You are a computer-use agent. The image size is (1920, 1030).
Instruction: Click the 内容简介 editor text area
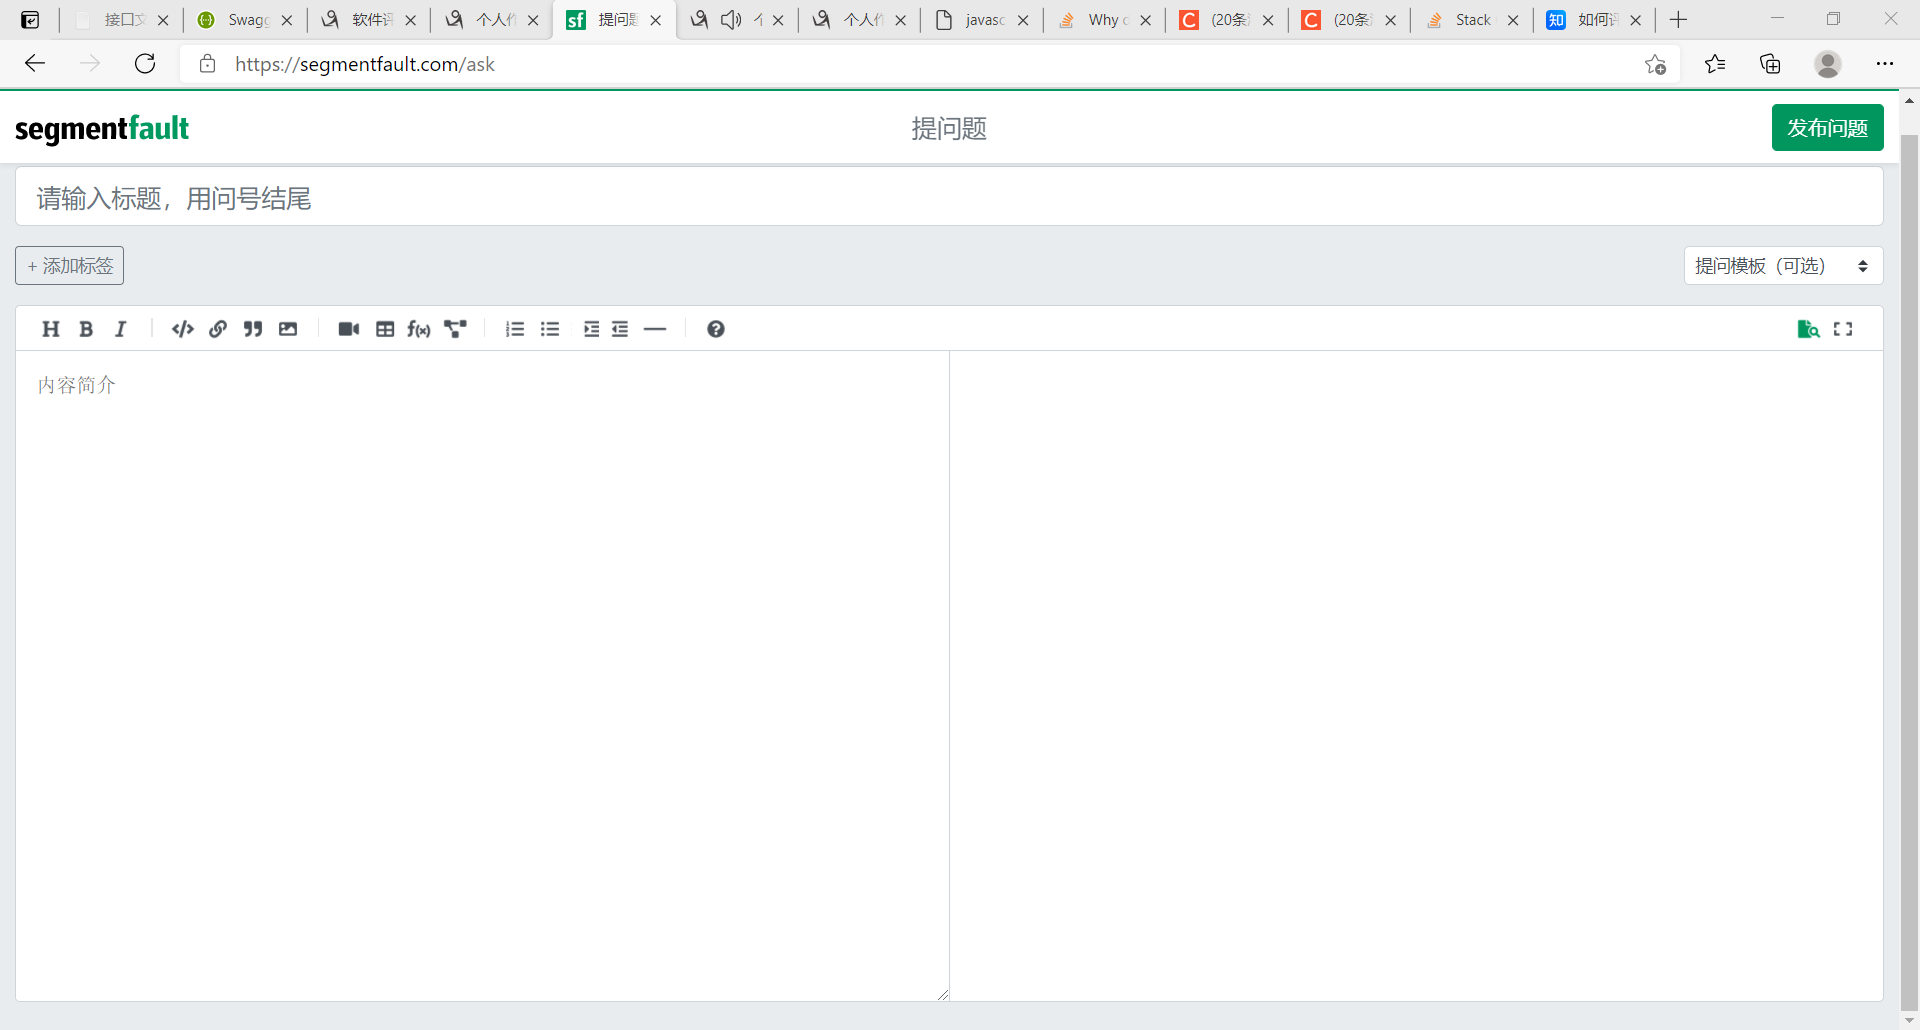pos(482,675)
